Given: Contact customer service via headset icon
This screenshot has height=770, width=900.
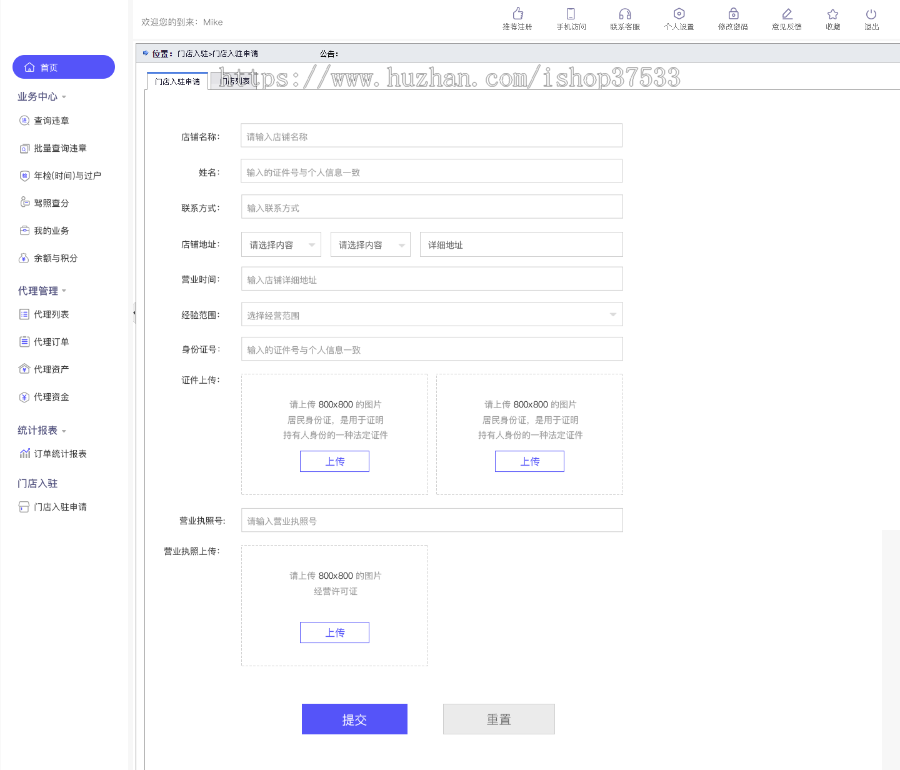Looking at the screenshot, I should click(x=624, y=14).
